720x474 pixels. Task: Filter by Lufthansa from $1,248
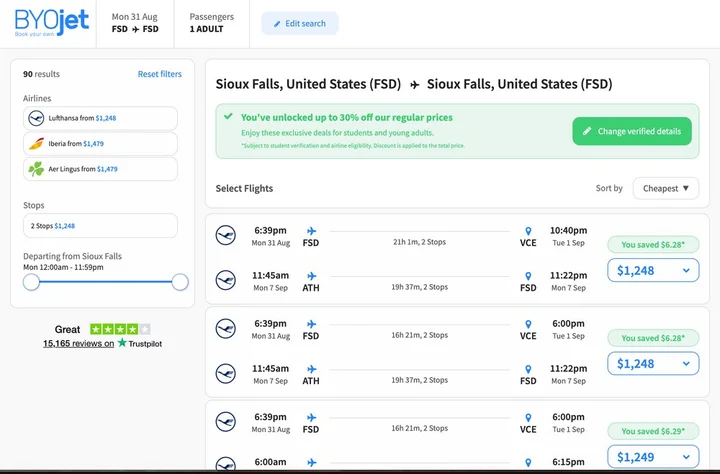(x=100, y=118)
